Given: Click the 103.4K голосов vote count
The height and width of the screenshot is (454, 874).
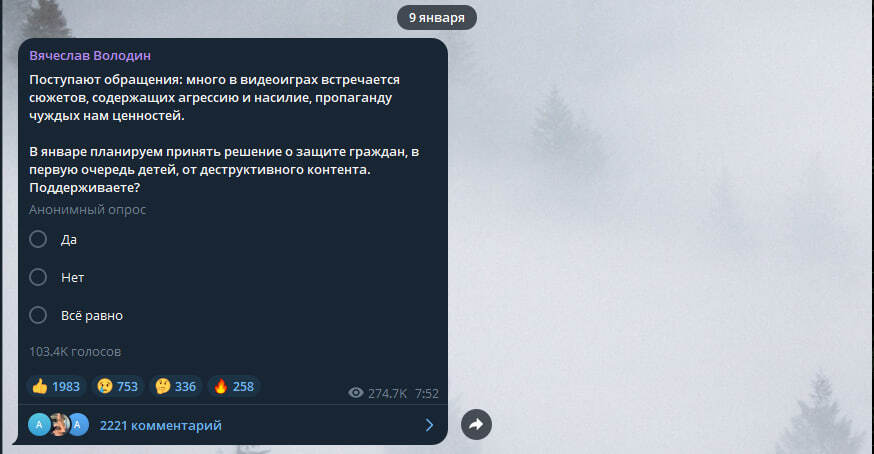Looking at the screenshot, I should click(75, 351).
